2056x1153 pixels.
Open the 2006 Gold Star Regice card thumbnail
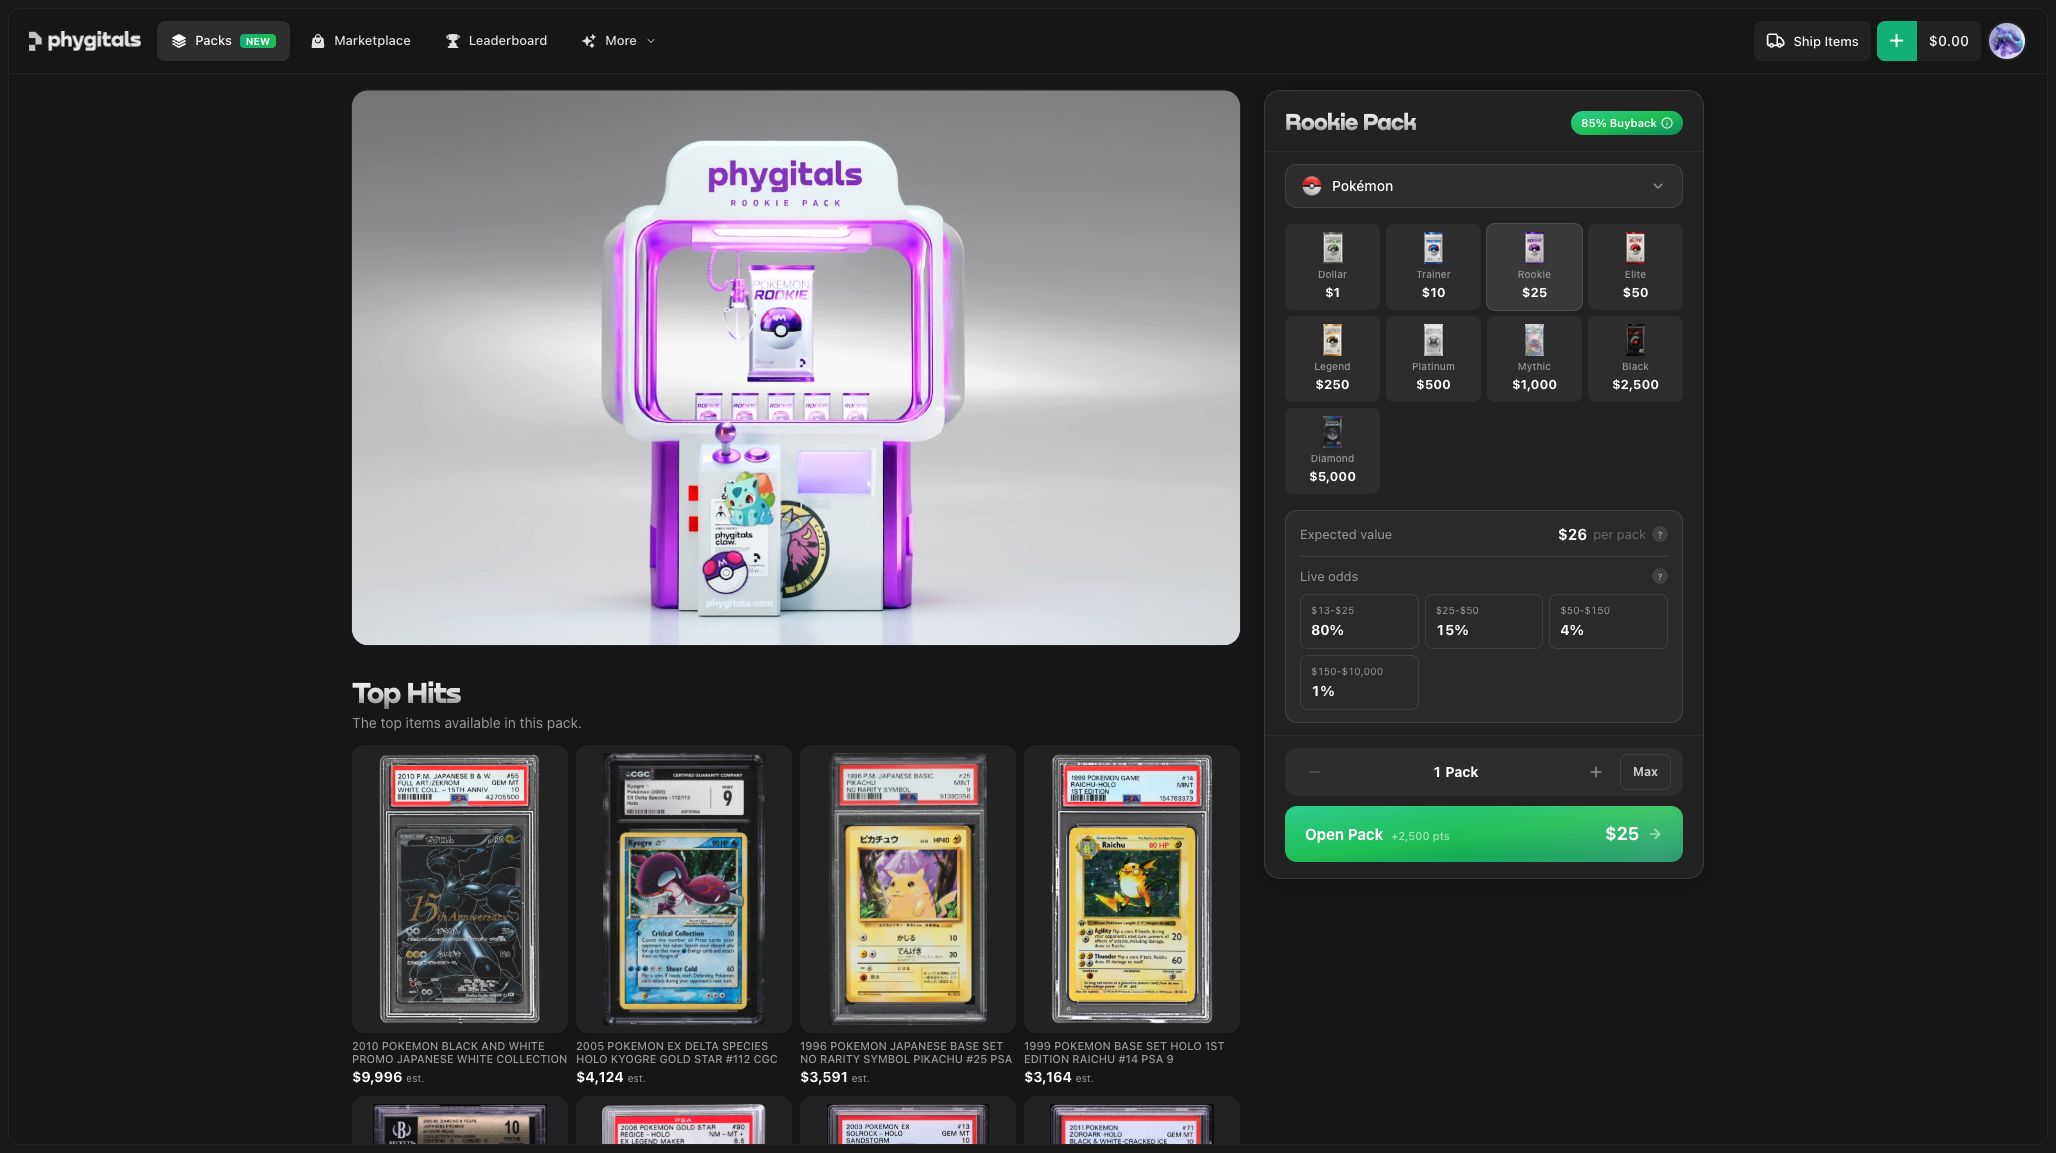[x=684, y=1121]
